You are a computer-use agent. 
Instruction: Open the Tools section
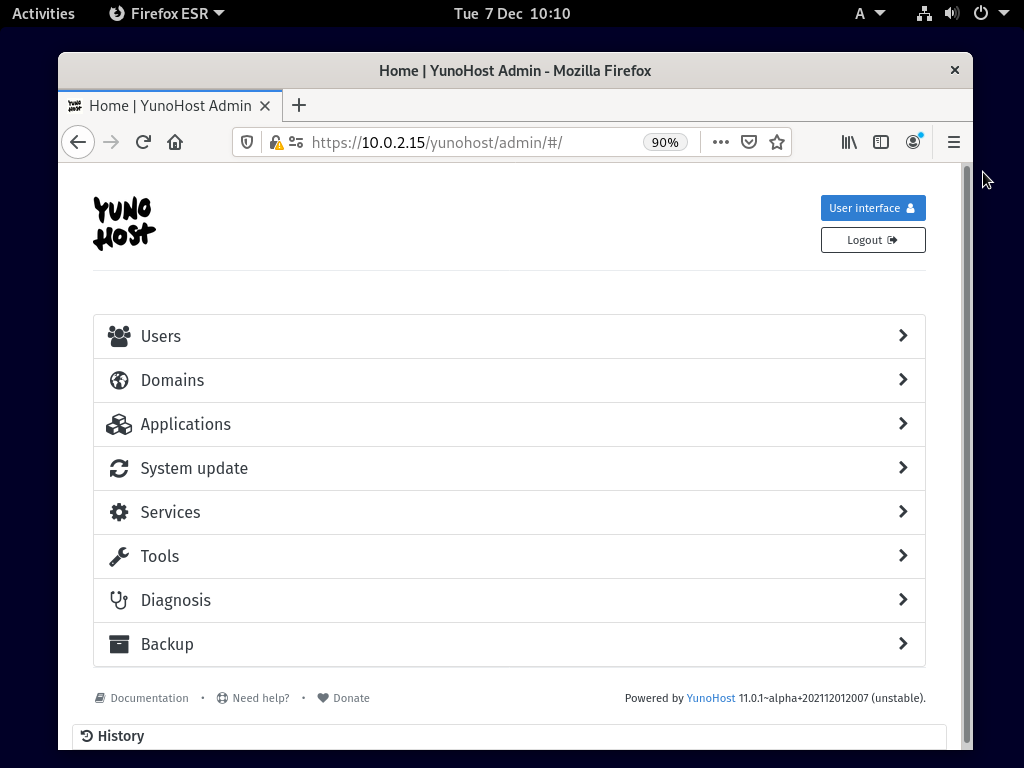pyautogui.click(x=509, y=556)
